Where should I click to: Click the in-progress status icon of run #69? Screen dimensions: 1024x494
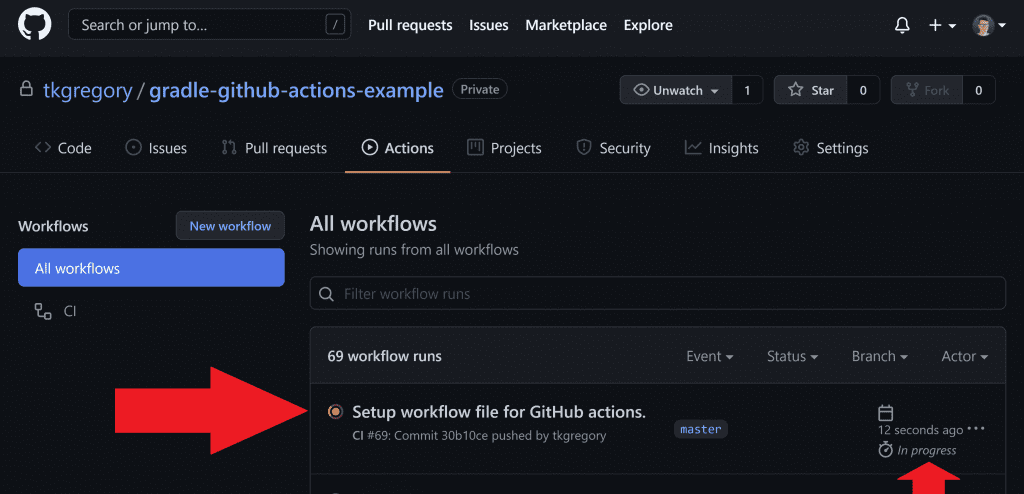[x=335, y=412]
